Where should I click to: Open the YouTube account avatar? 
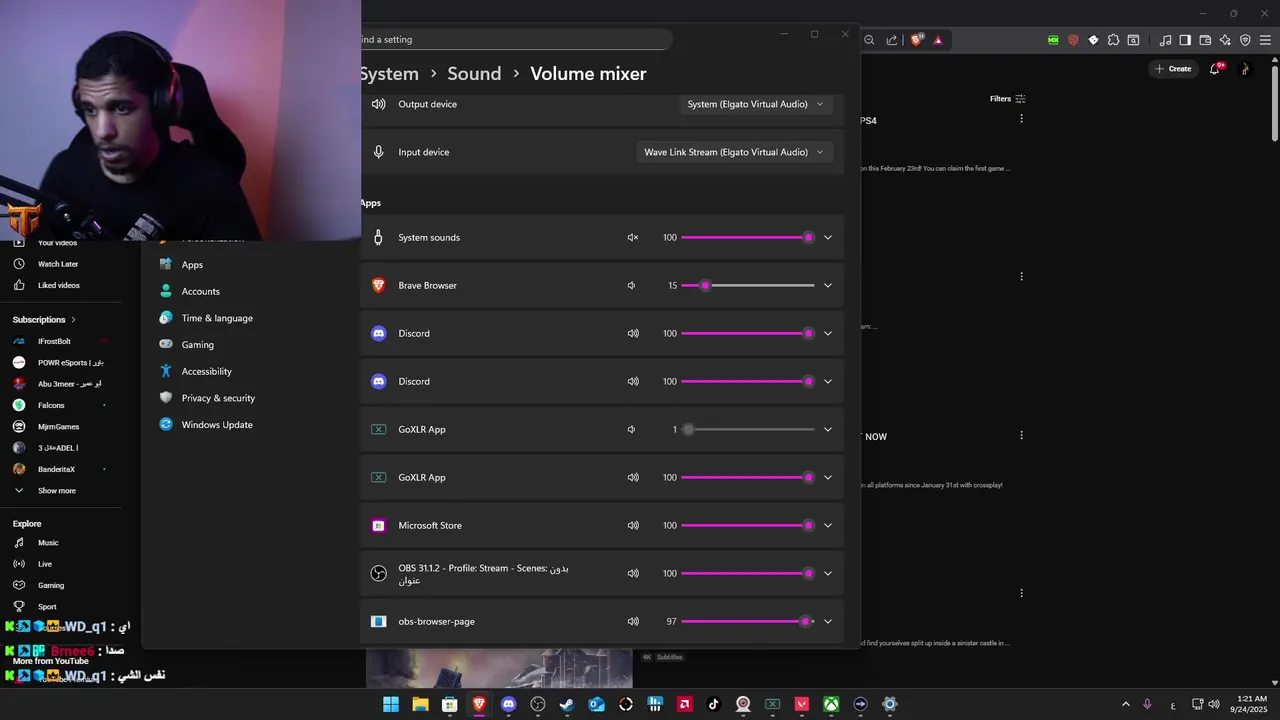coord(1245,69)
